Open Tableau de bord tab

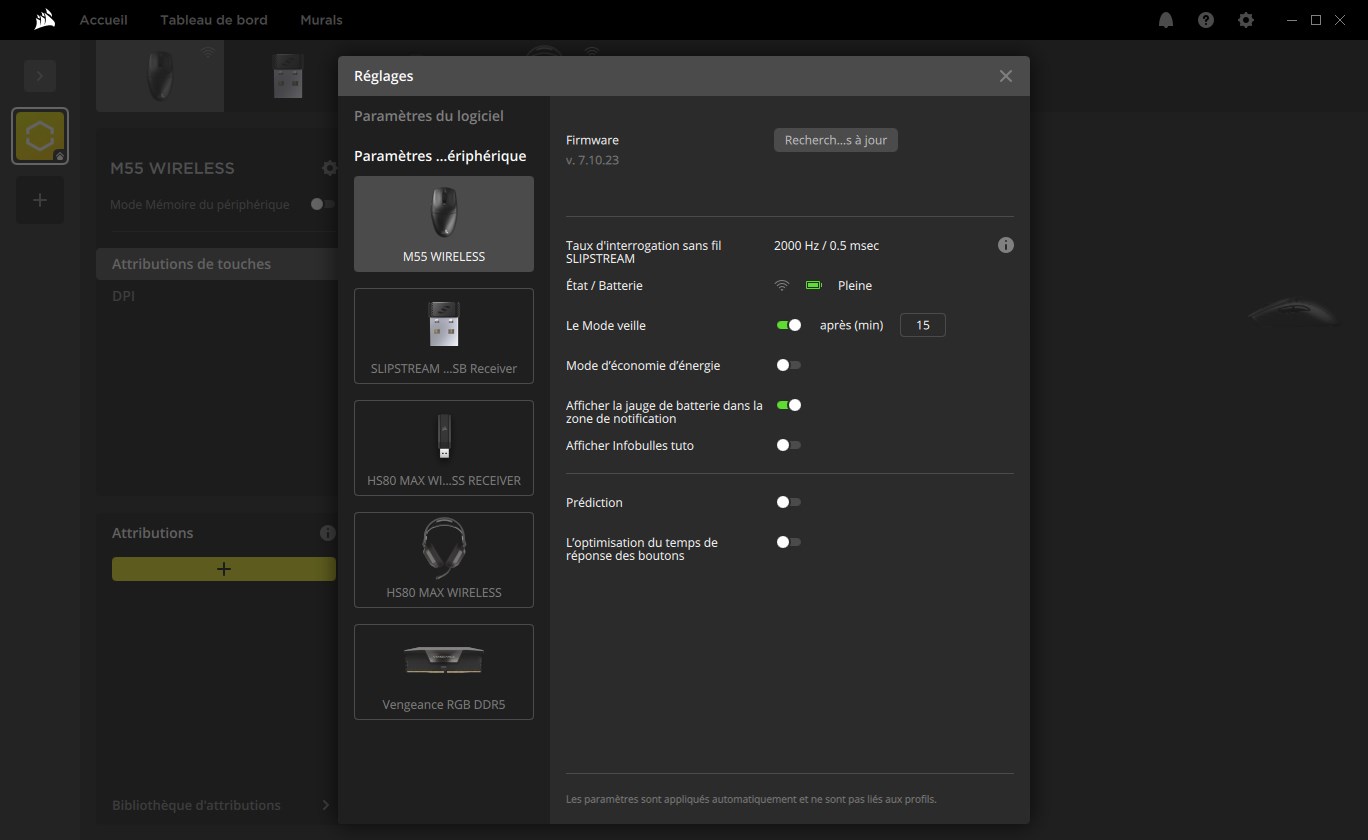tap(214, 20)
